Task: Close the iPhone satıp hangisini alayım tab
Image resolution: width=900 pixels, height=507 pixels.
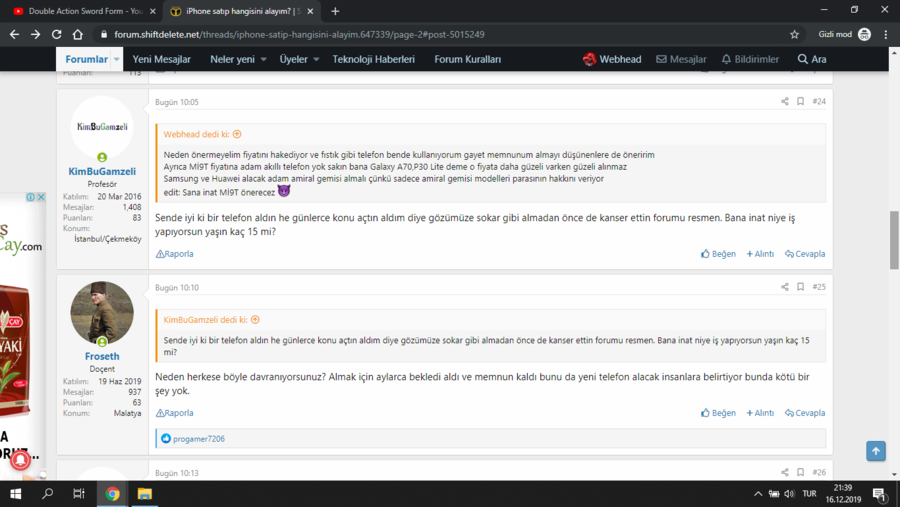Action: click(310, 11)
